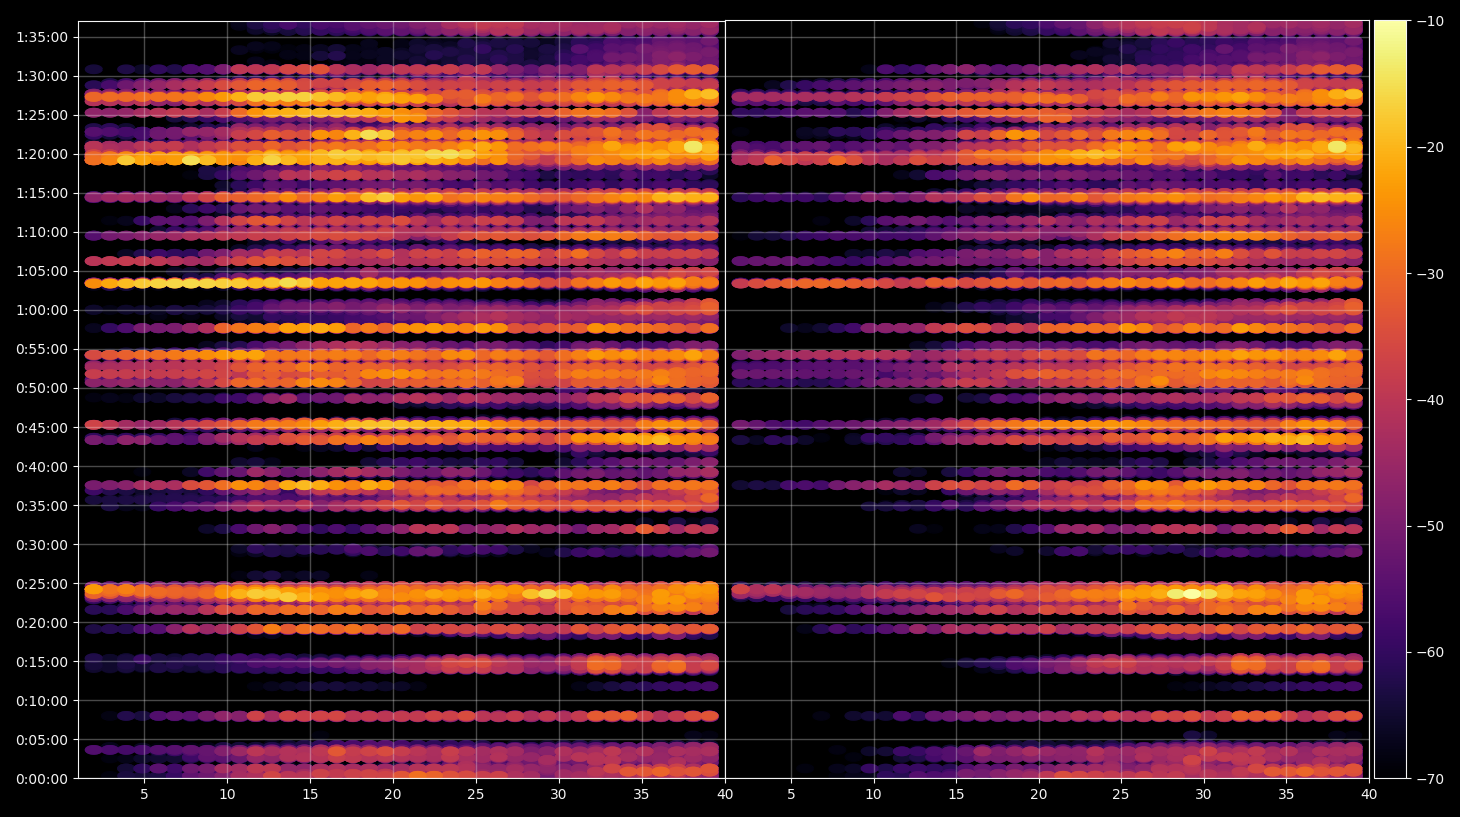1460x817 pixels.
Task: Click the 0:10:00 tick label
Action: tap(42, 701)
